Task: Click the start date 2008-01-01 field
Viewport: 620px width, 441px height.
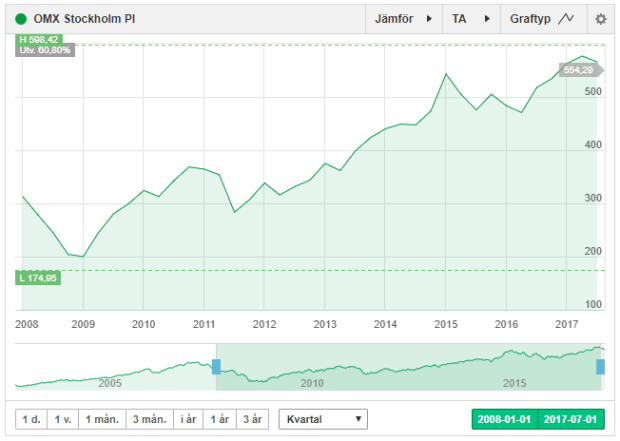Action: pyautogui.click(x=504, y=419)
